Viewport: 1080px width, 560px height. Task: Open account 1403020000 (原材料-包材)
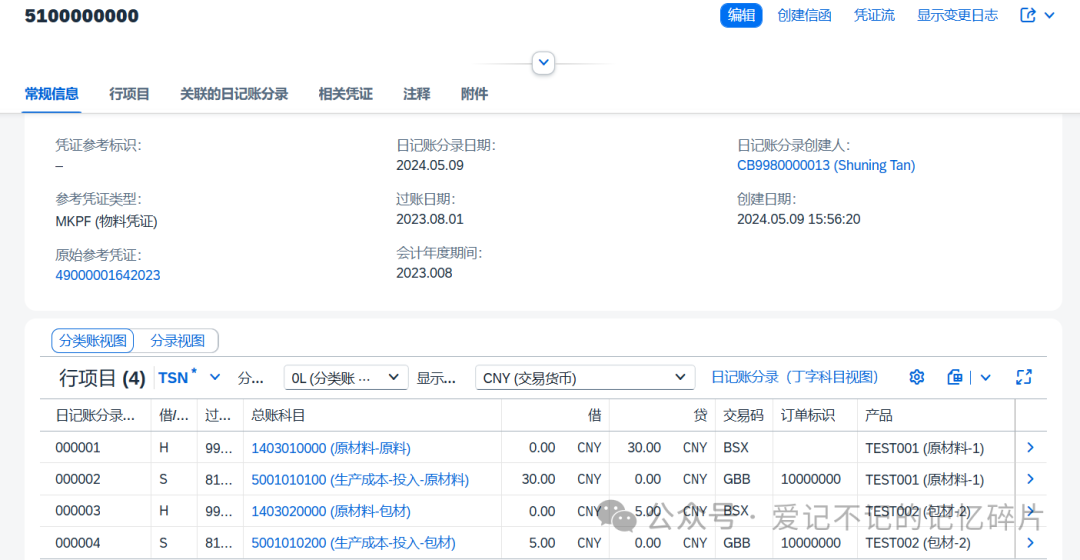331,512
